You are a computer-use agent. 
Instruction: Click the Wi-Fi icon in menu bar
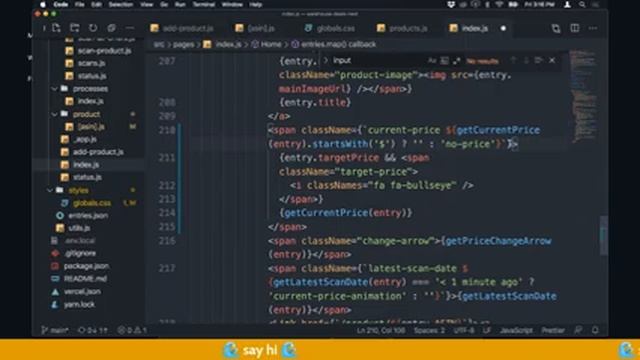(499, 4)
